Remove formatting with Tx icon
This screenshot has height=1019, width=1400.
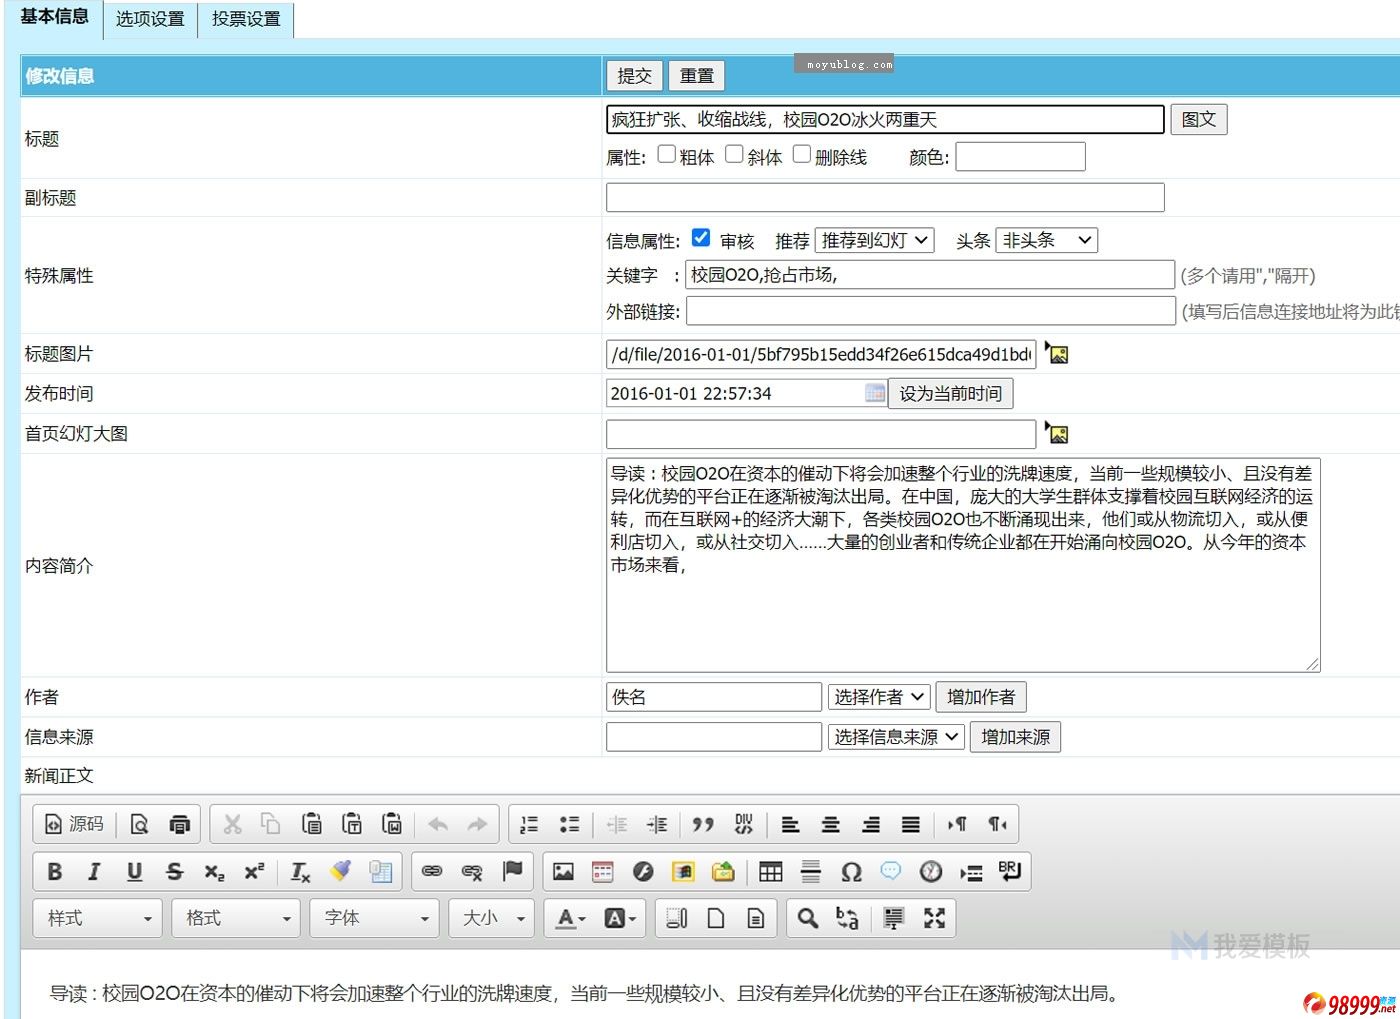(300, 872)
